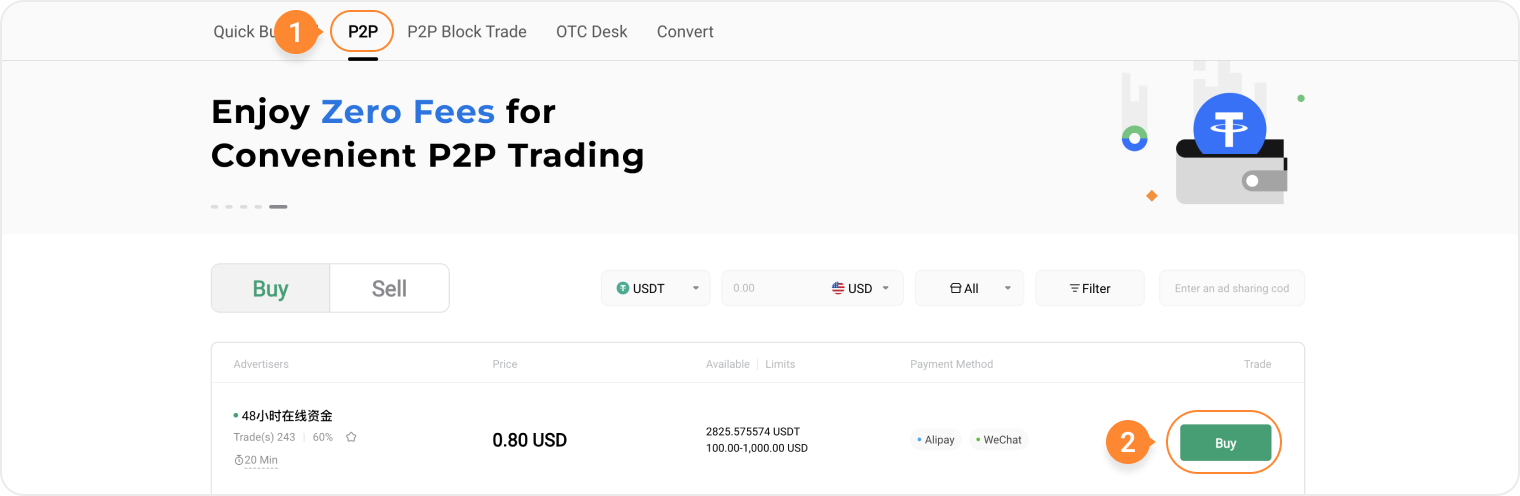Focus the ad sharing code input field
The image size is (1520, 496).
(1231, 288)
